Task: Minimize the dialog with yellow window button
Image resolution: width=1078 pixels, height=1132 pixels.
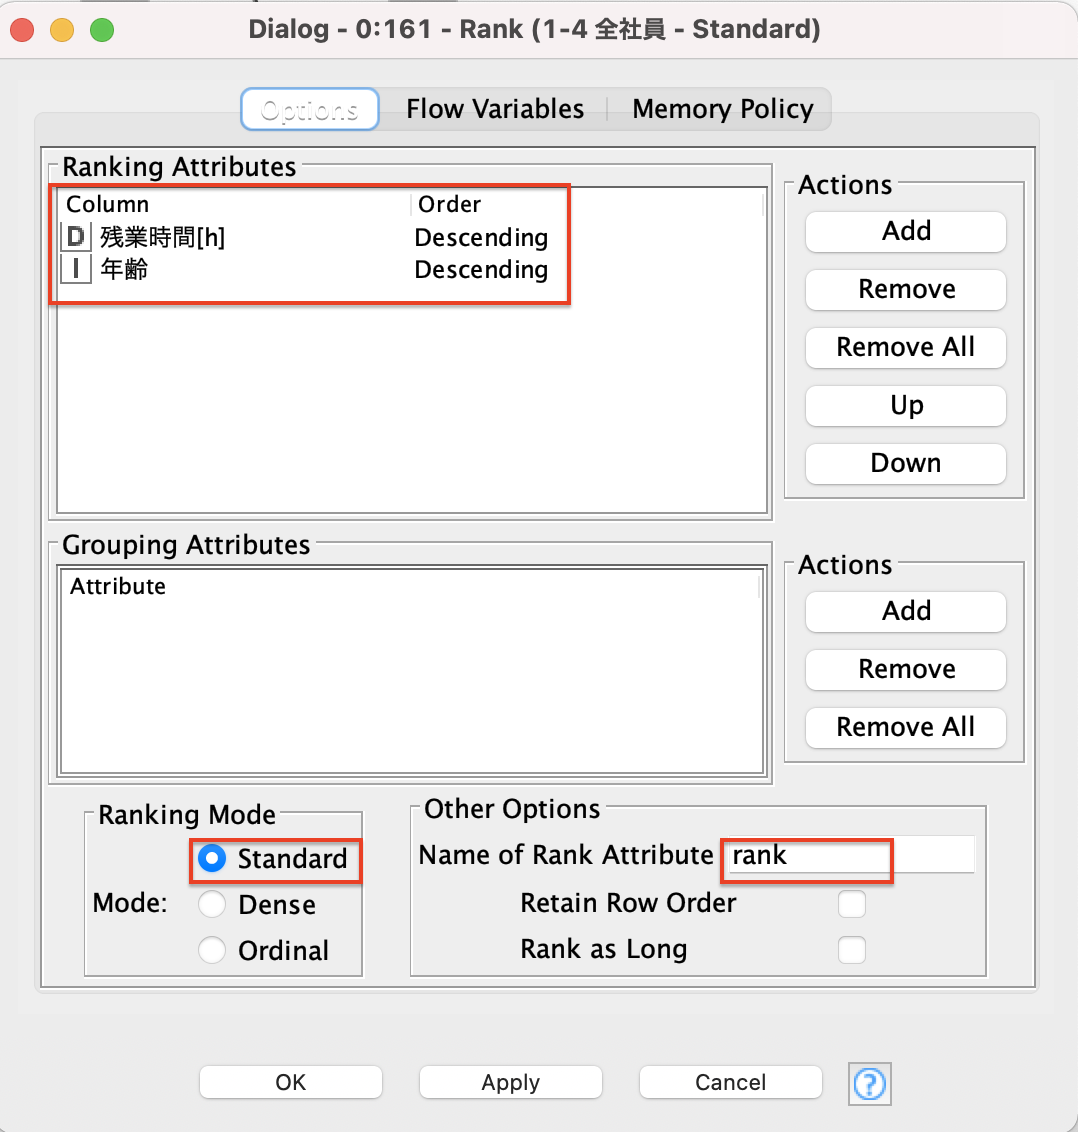Action: pyautogui.click(x=62, y=30)
